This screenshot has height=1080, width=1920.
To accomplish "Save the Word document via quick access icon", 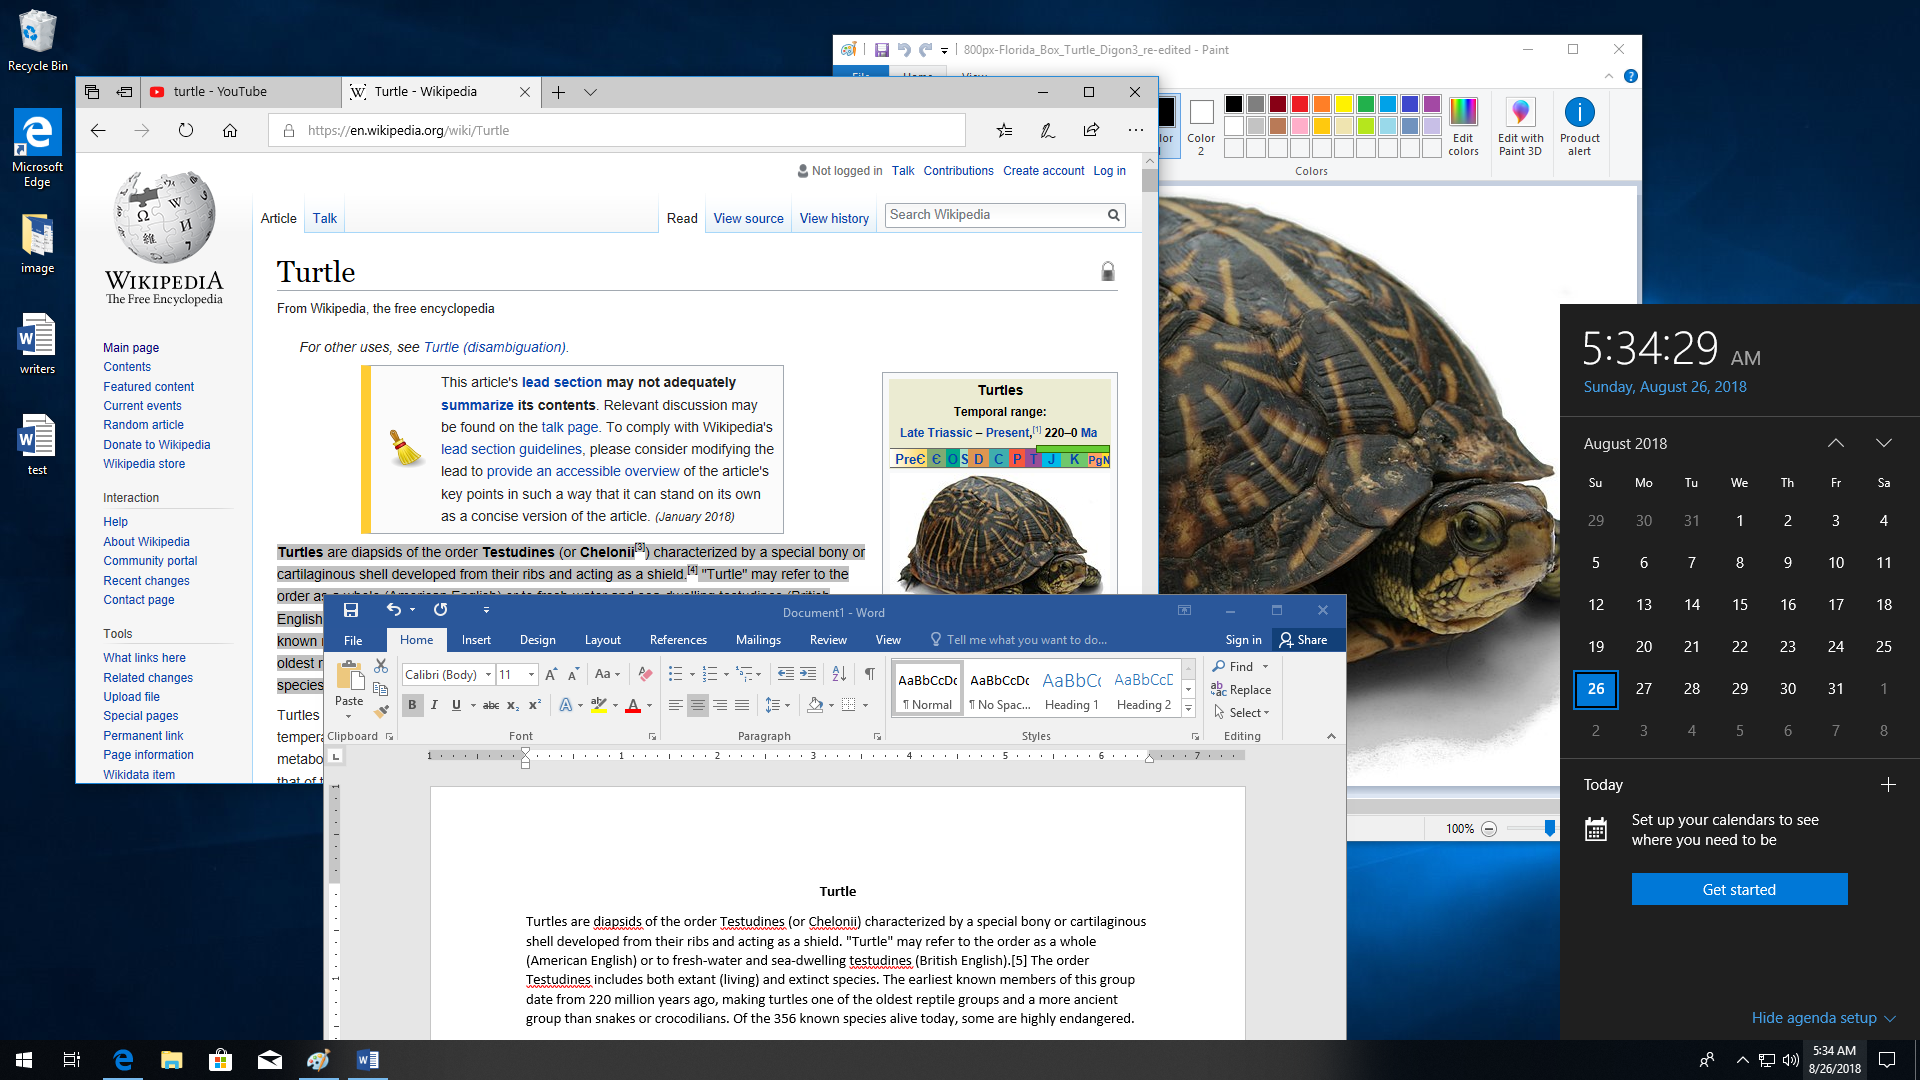I will coord(351,611).
